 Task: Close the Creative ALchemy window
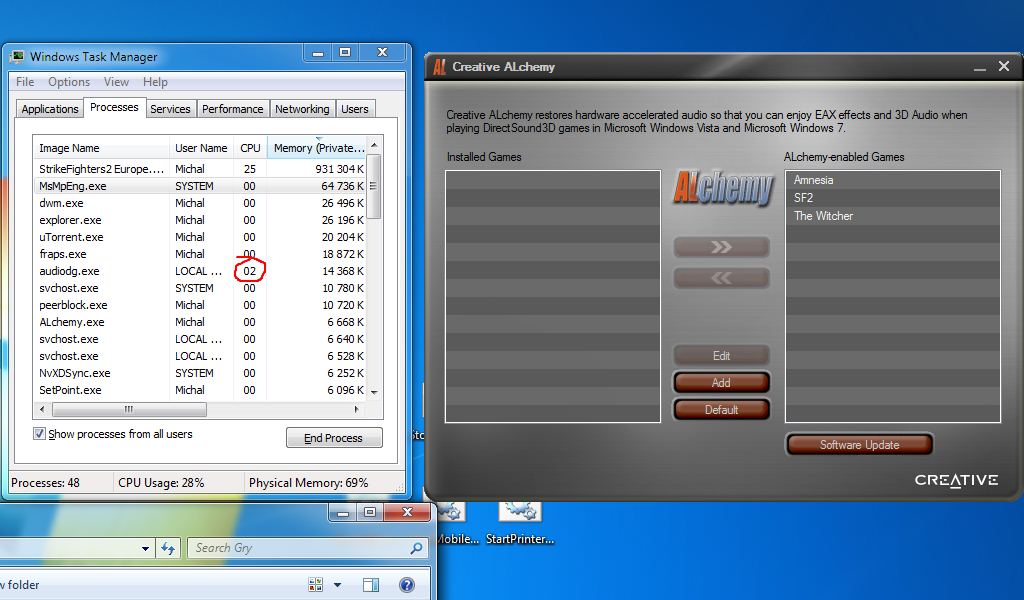pyautogui.click(x=1004, y=67)
